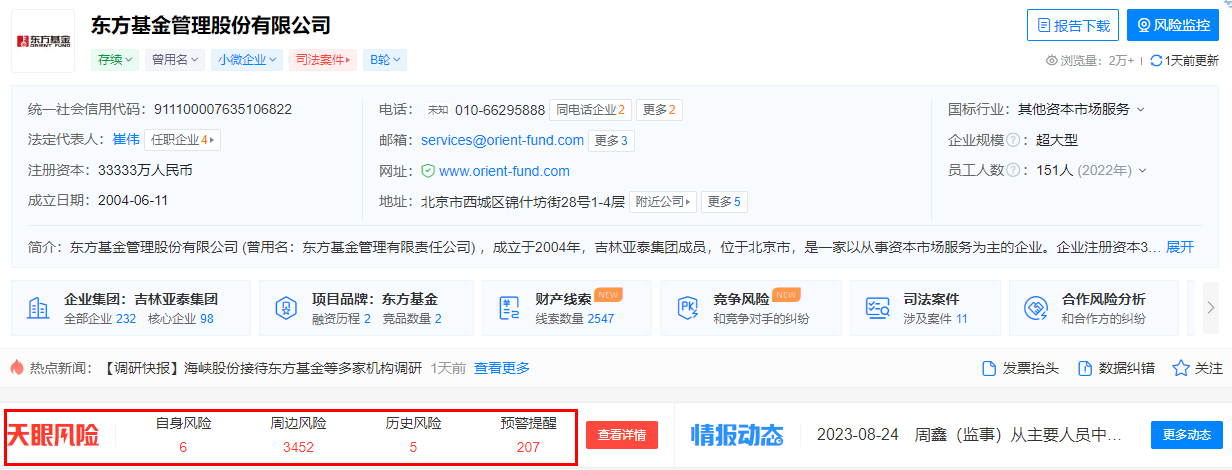1232x470 pixels.
Task: Open 竞品数量 2 details
Action: pos(412,319)
